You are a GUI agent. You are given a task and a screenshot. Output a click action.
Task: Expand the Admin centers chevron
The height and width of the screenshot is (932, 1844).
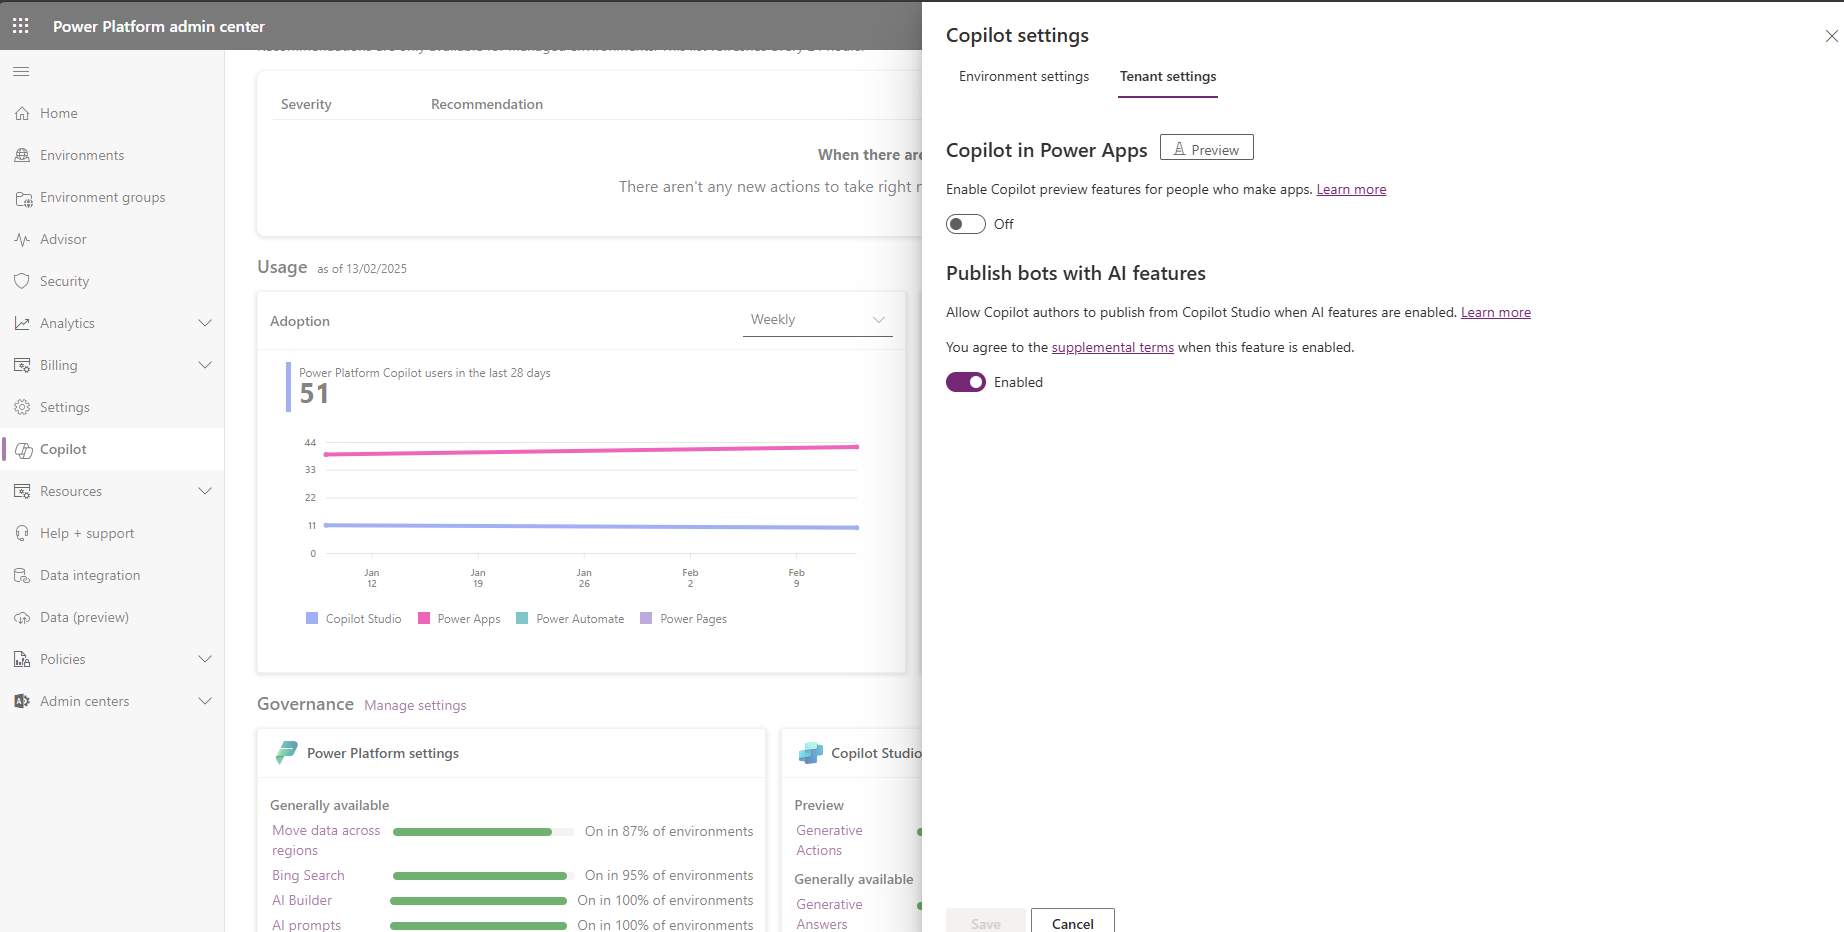pyautogui.click(x=205, y=701)
